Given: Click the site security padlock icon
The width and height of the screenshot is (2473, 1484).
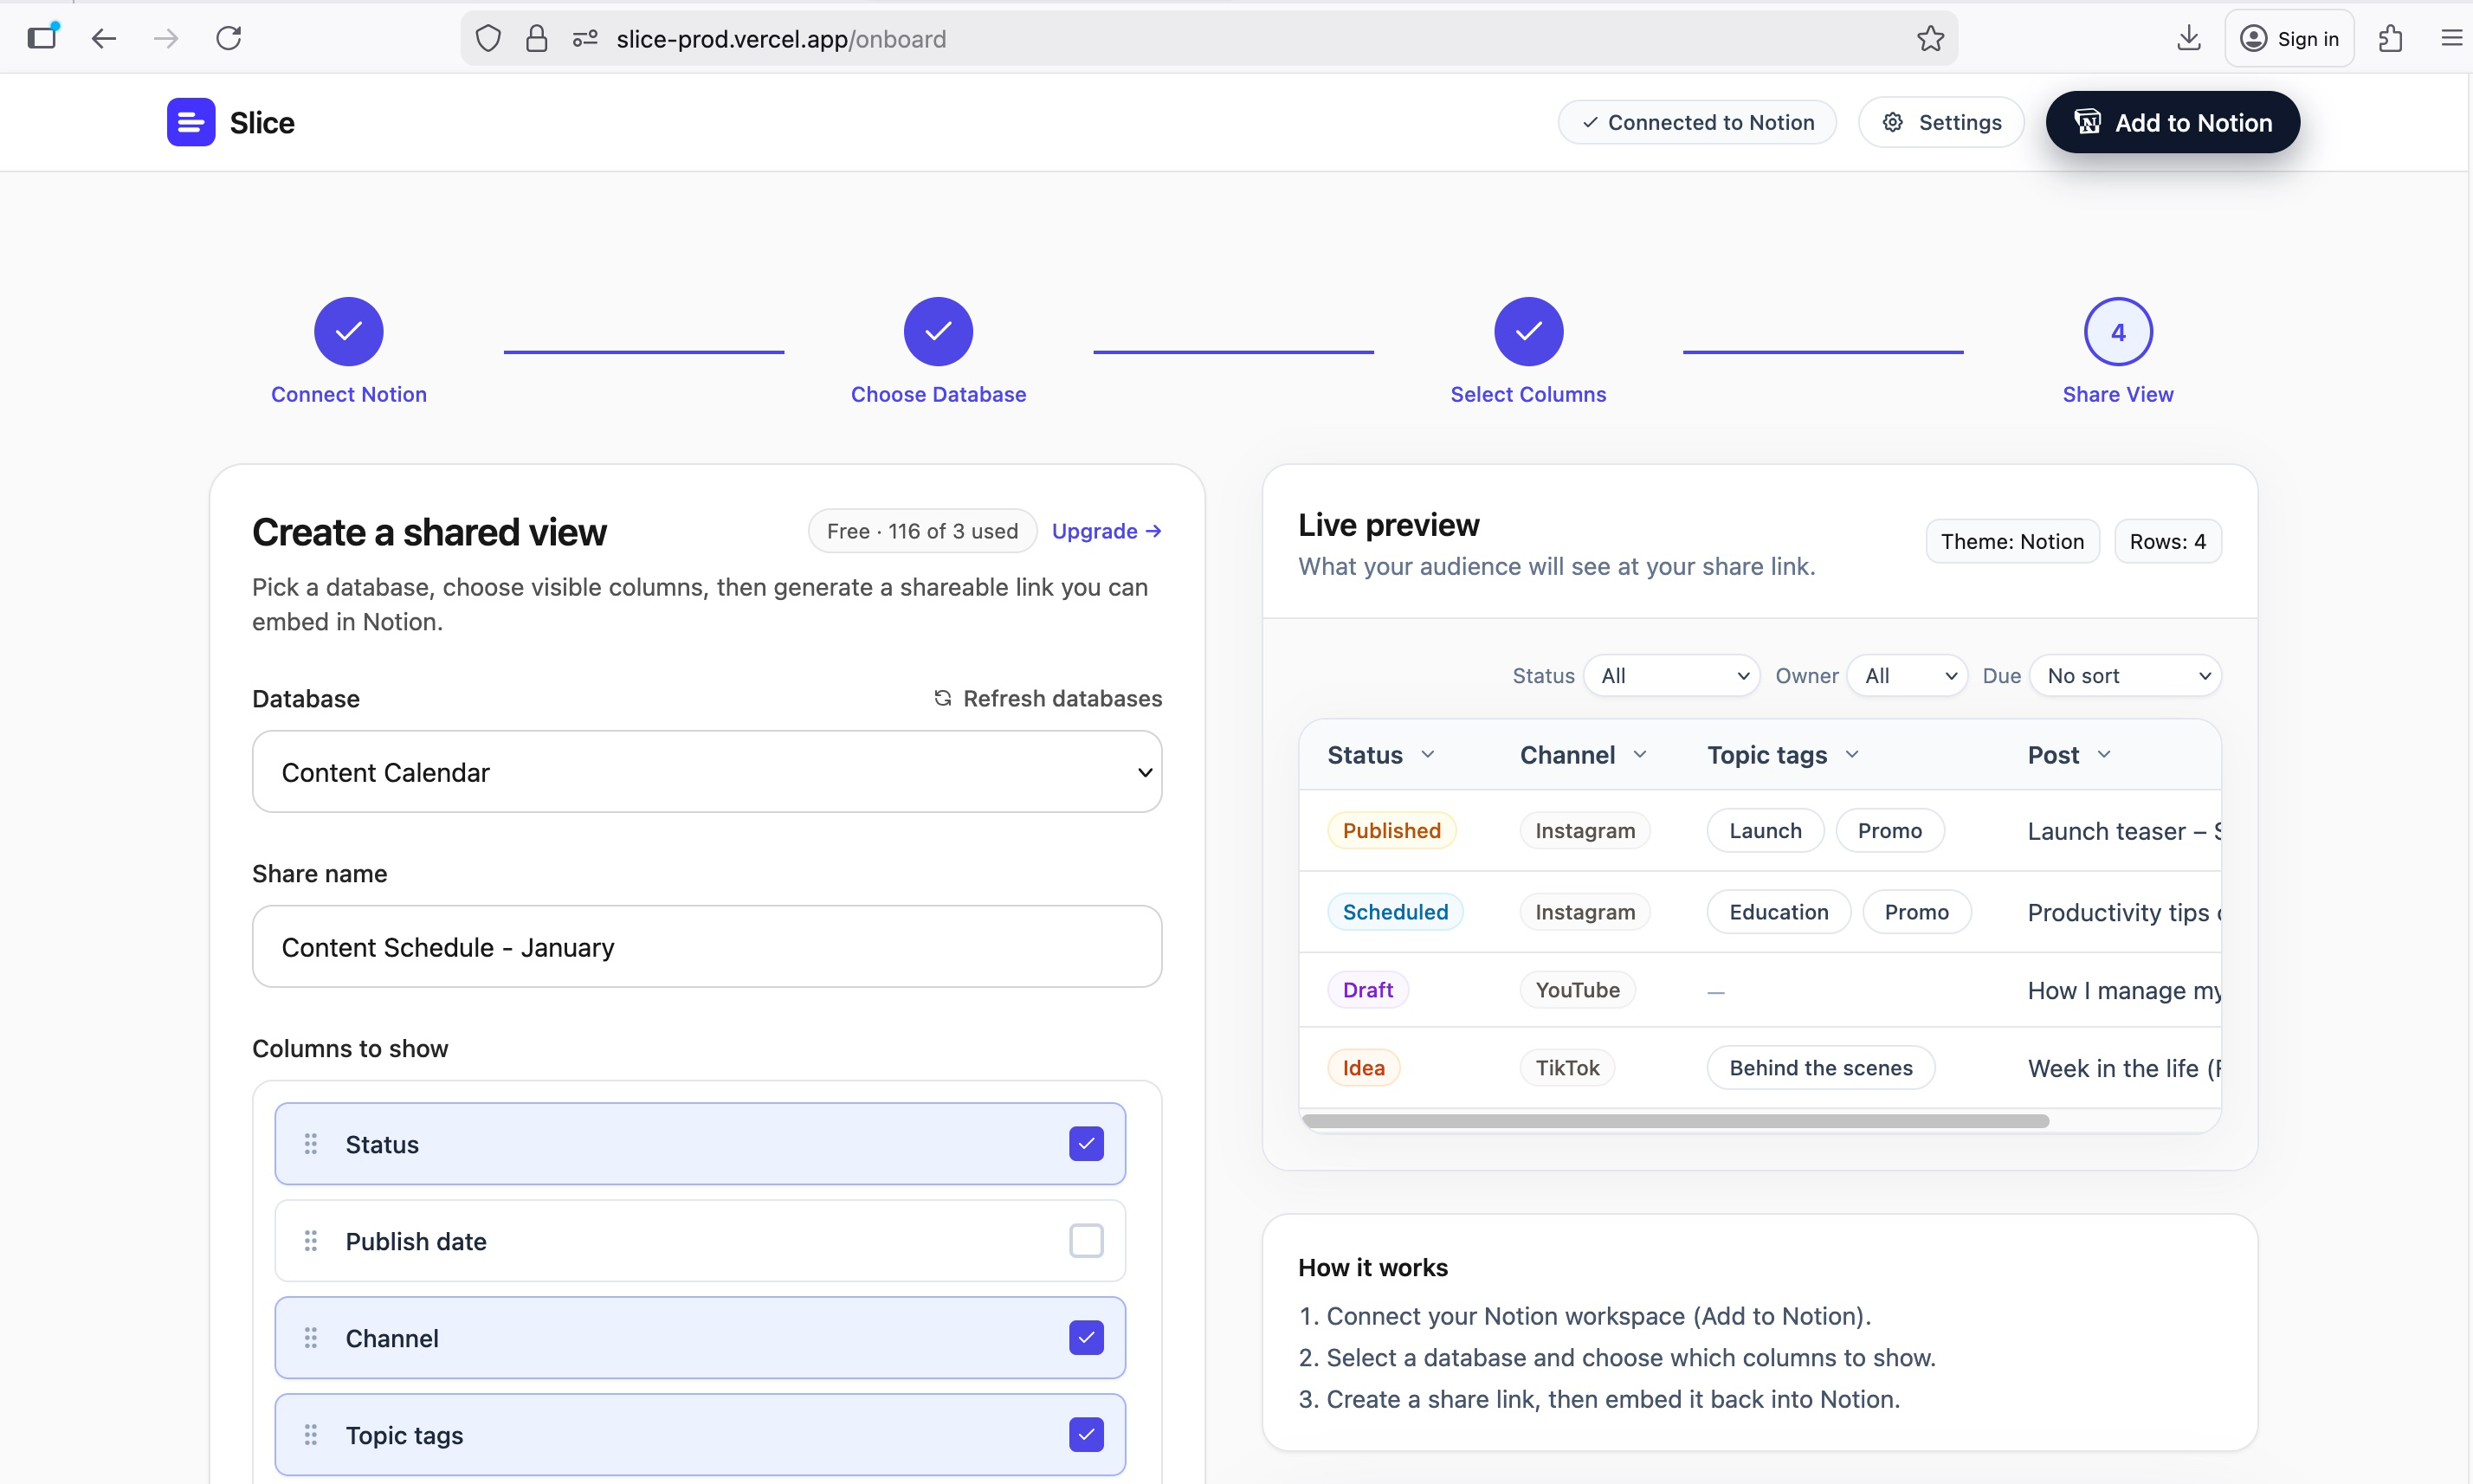Looking at the screenshot, I should (x=537, y=39).
